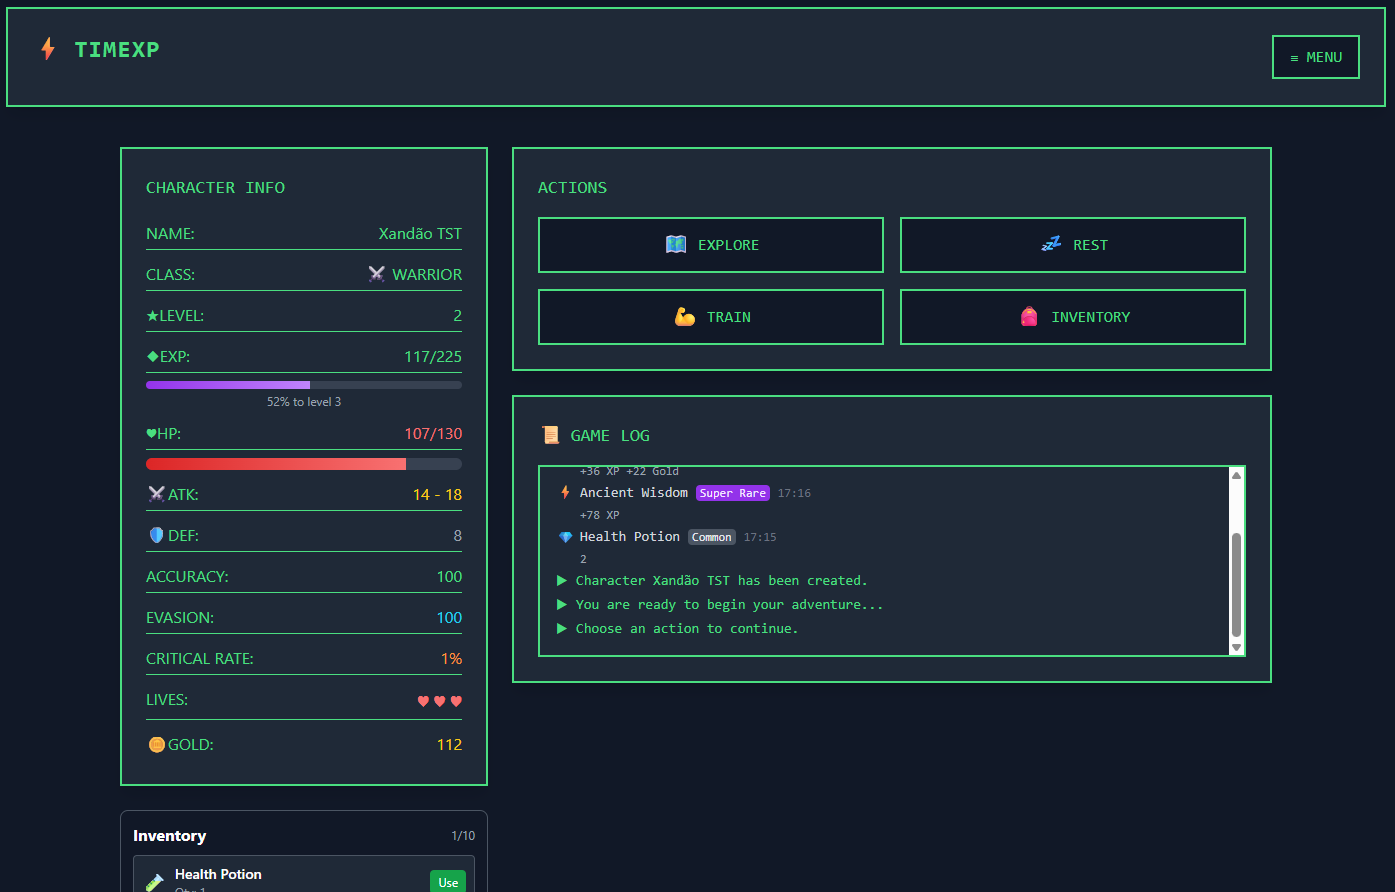The image size is (1395, 892).
Task: Click the crossed swords icon beside ATK
Action: [x=156, y=494]
